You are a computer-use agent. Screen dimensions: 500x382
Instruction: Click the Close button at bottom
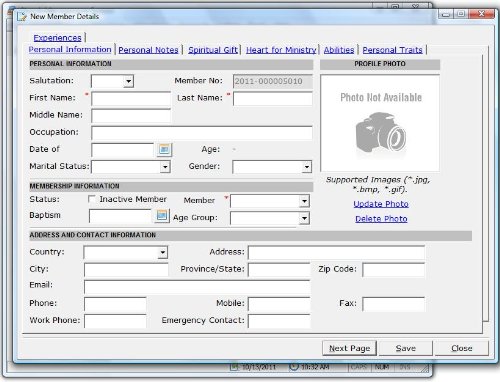pyautogui.click(x=462, y=348)
